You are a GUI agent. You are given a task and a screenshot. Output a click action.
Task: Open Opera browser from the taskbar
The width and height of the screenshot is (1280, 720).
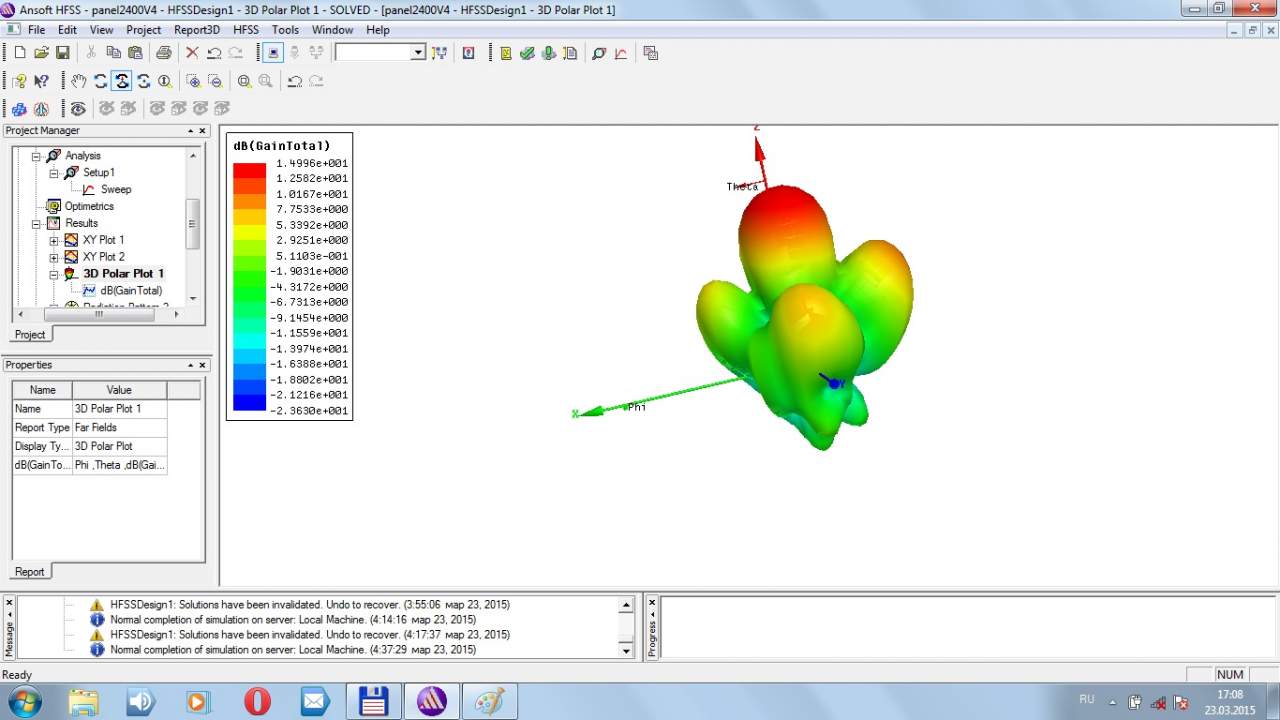point(257,702)
